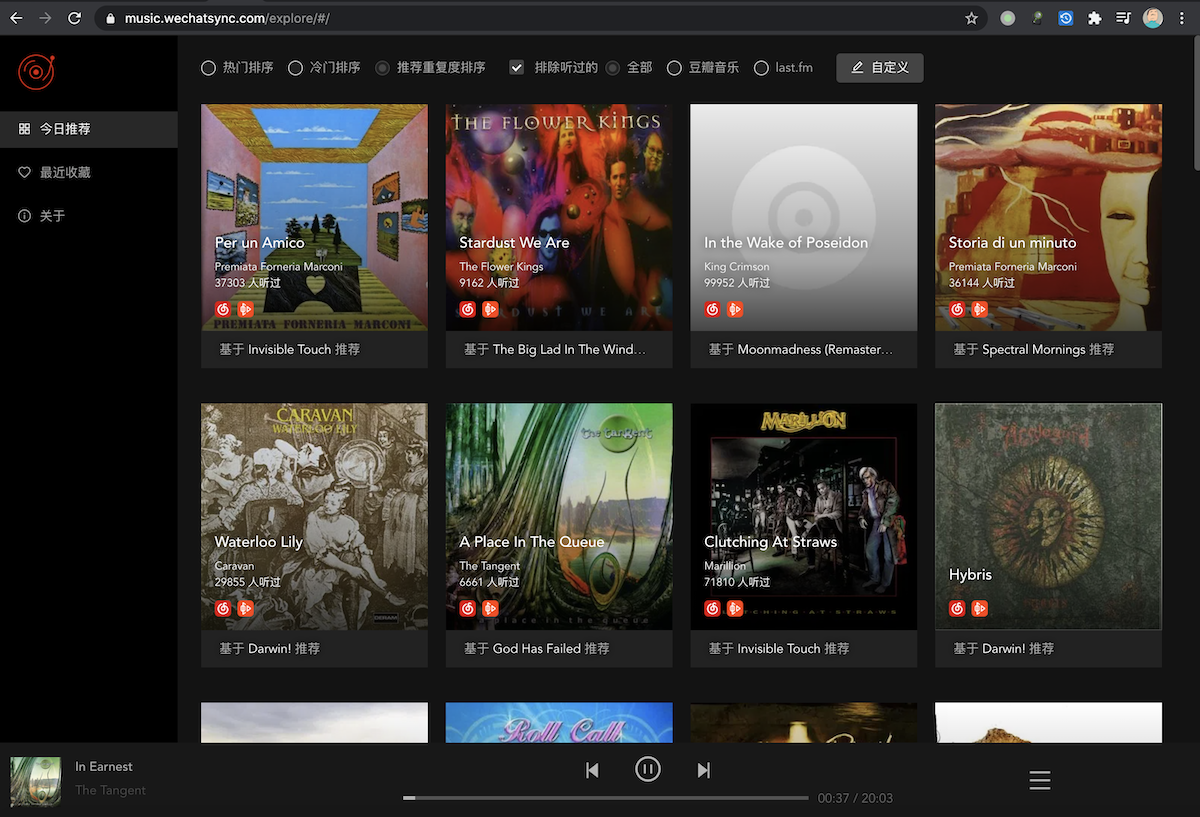Bookmark this page with the star icon
Viewport: 1200px width, 817px height.
pyautogui.click(x=971, y=18)
